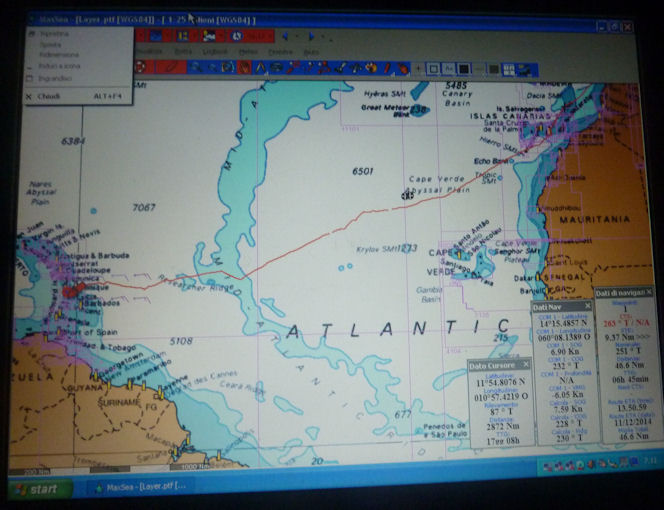Click the orange and yellow bird-like tool icon
The image size is (664, 510).
pyautogui.click(x=371, y=67)
